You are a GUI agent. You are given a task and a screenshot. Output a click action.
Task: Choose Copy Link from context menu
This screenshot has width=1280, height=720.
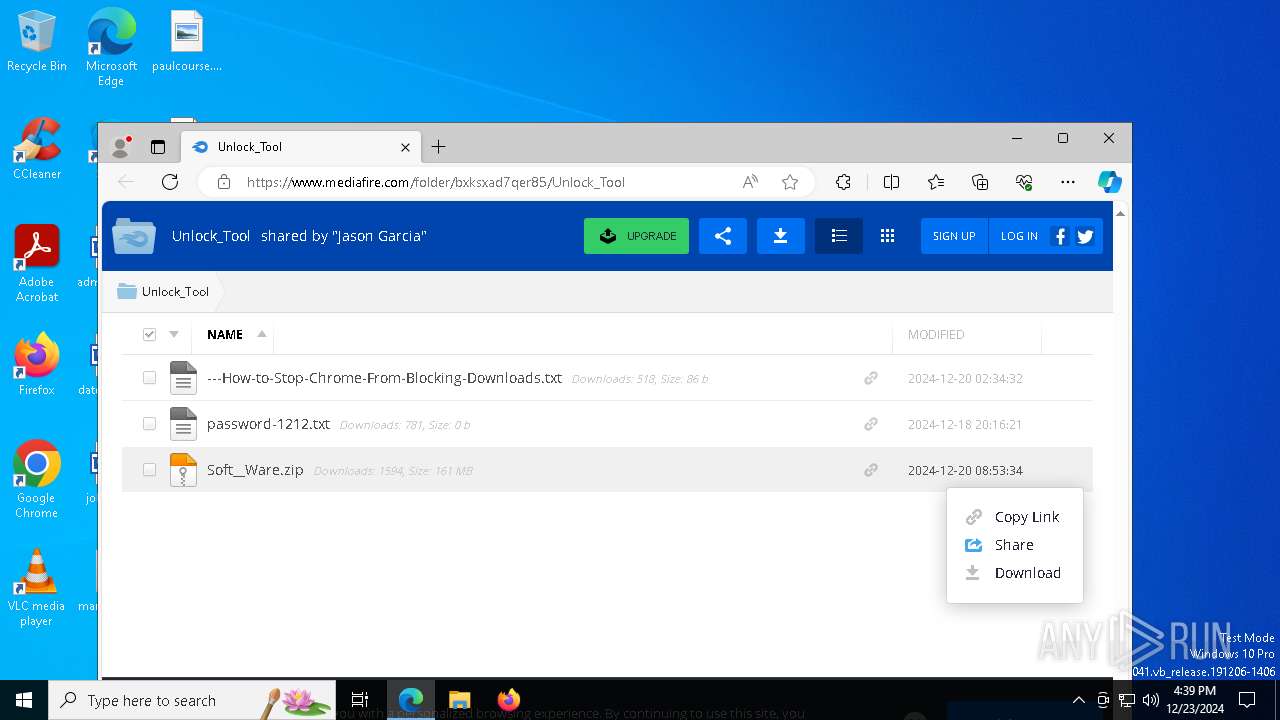[x=1014, y=517]
